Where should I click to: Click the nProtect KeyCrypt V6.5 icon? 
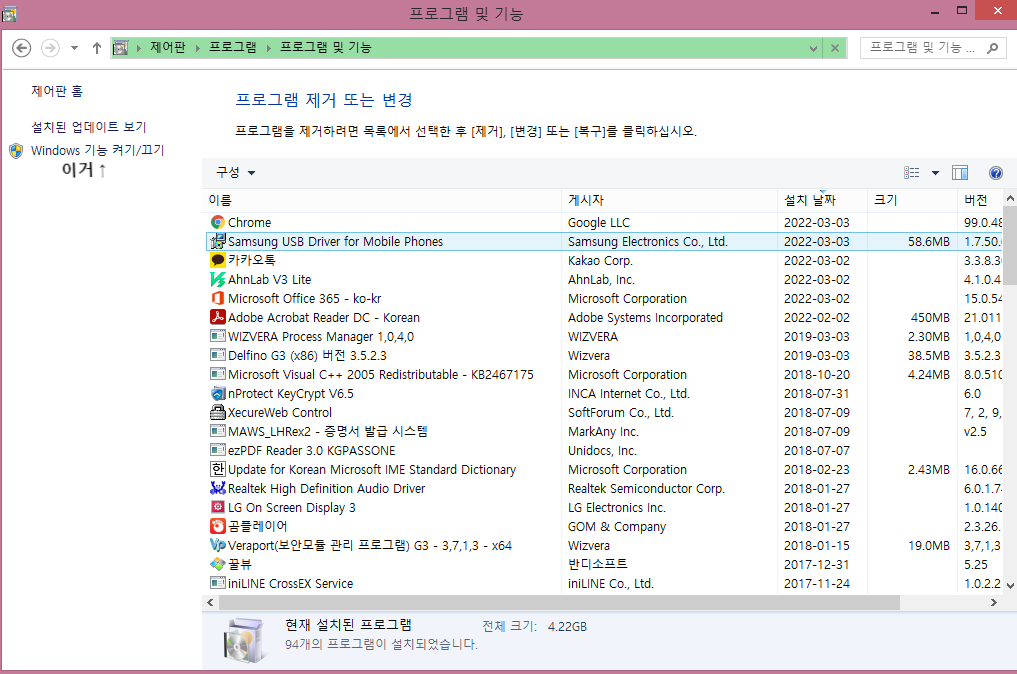(218, 393)
